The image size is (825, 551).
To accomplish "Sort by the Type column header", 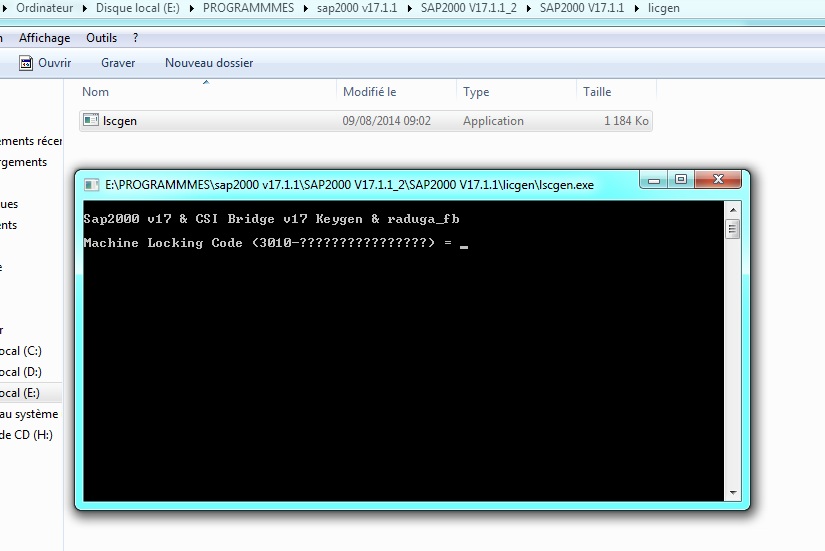I will click(476, 92).
